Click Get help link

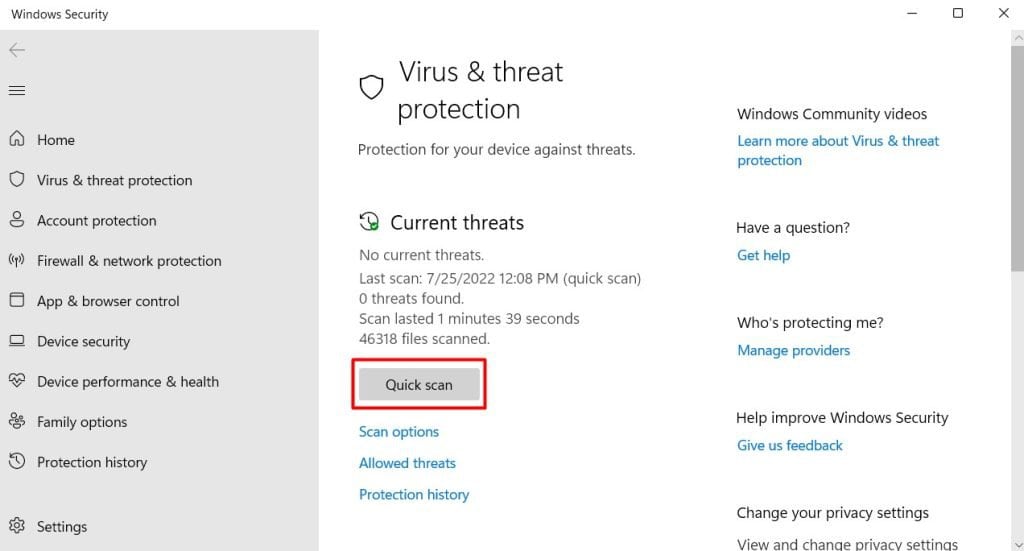[x=763, y=255]
